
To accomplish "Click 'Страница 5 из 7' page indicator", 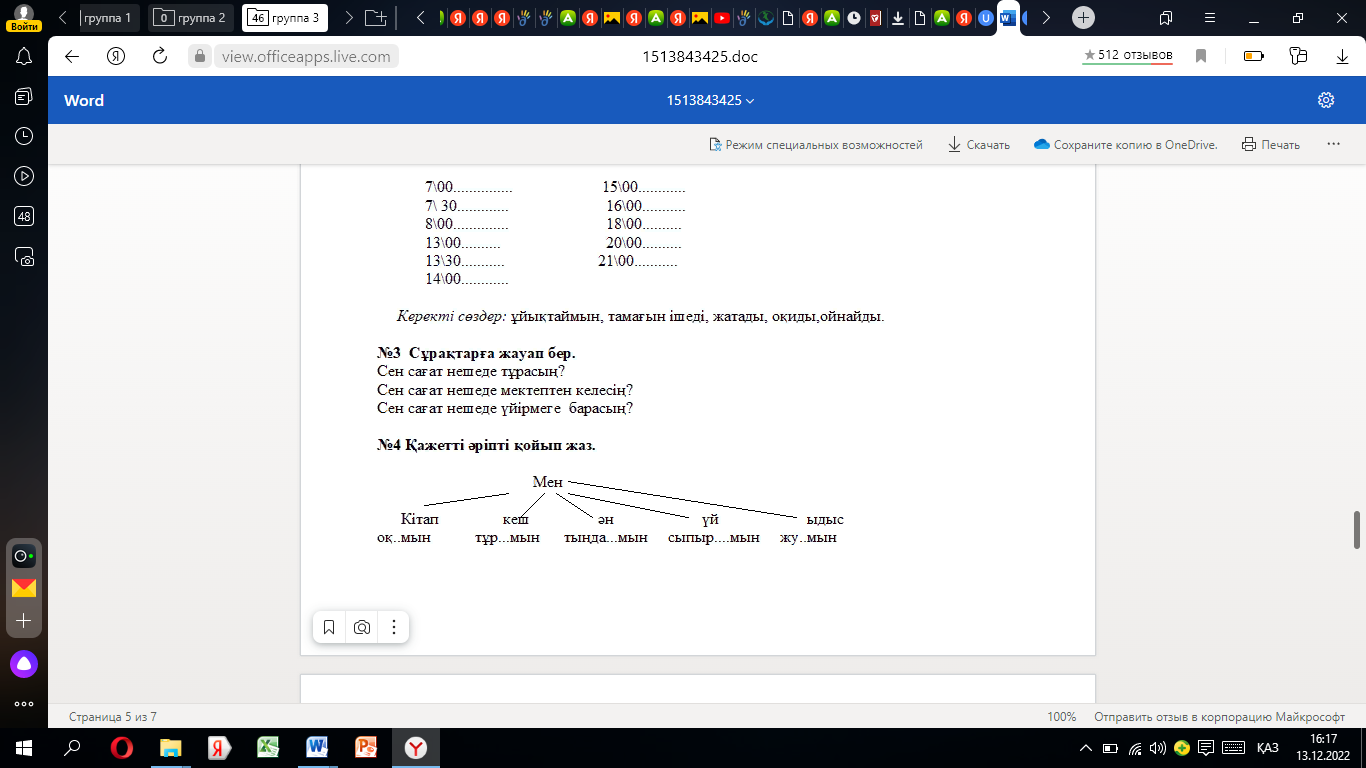I will pyautogui.click(x=113, y=717).
